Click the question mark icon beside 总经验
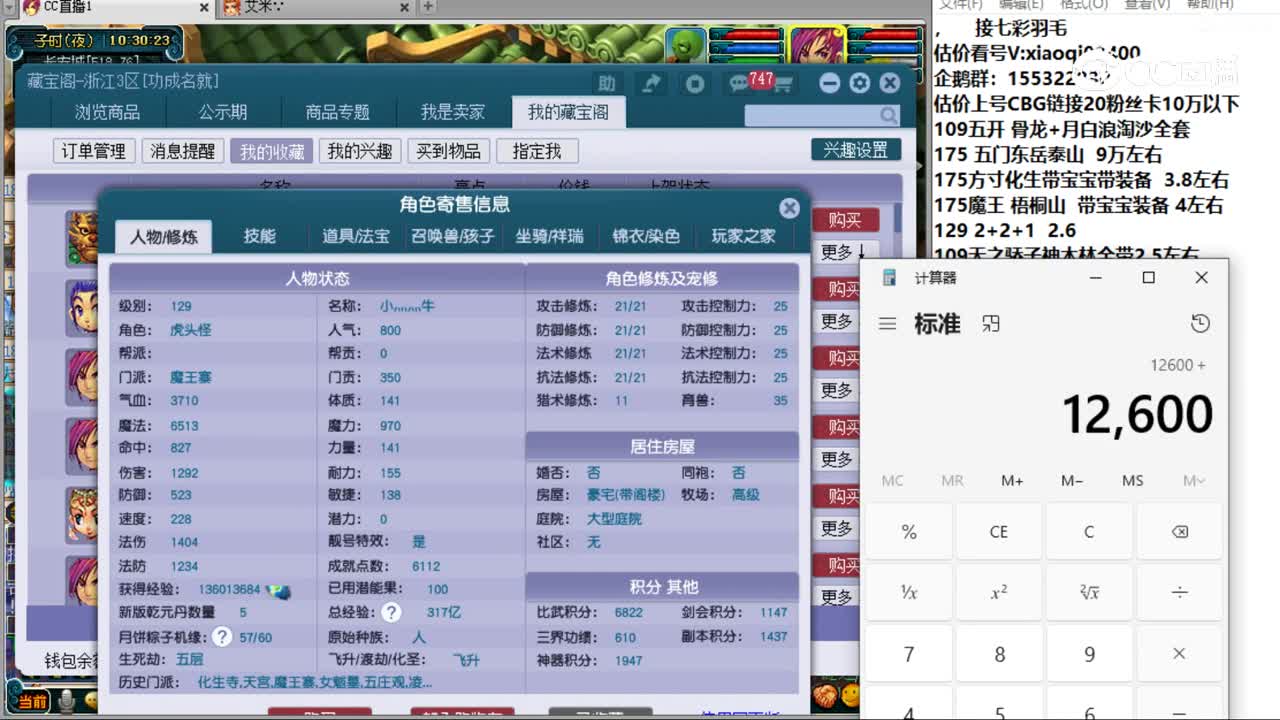This screenshot has height=720, width=1280. [391, 611]
